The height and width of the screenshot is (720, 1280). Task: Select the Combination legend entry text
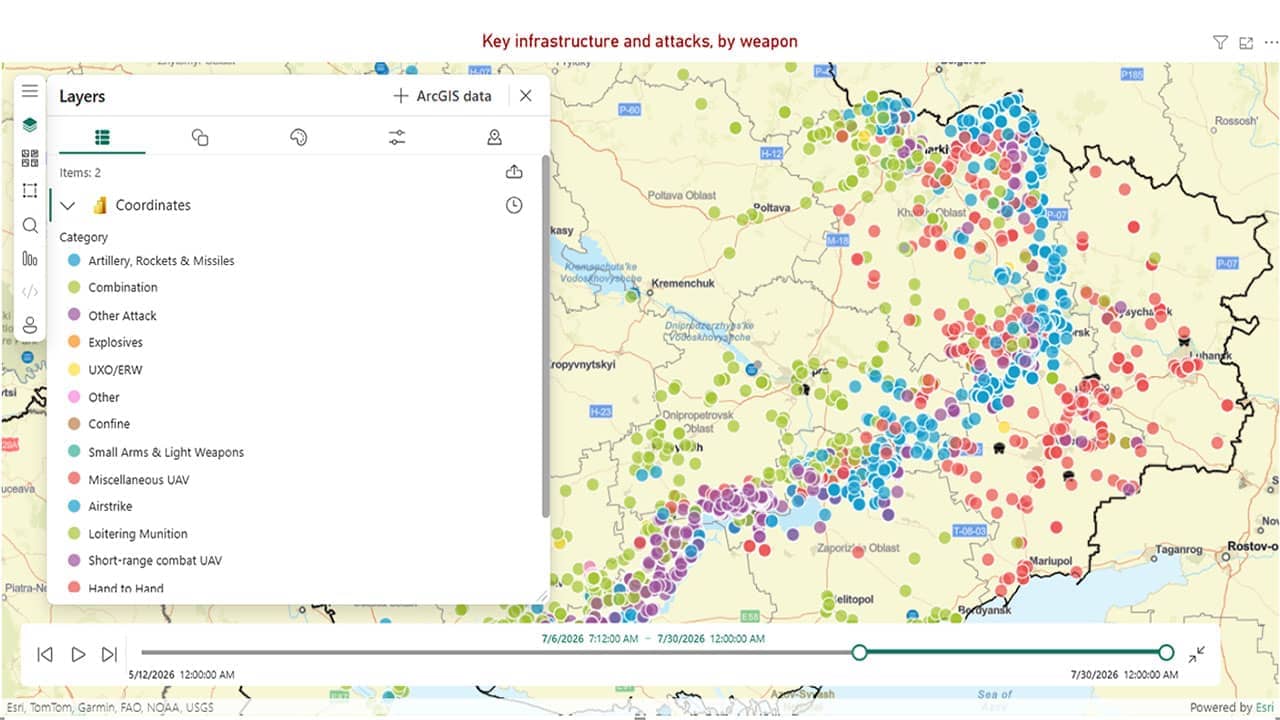(x=123, y=287)
